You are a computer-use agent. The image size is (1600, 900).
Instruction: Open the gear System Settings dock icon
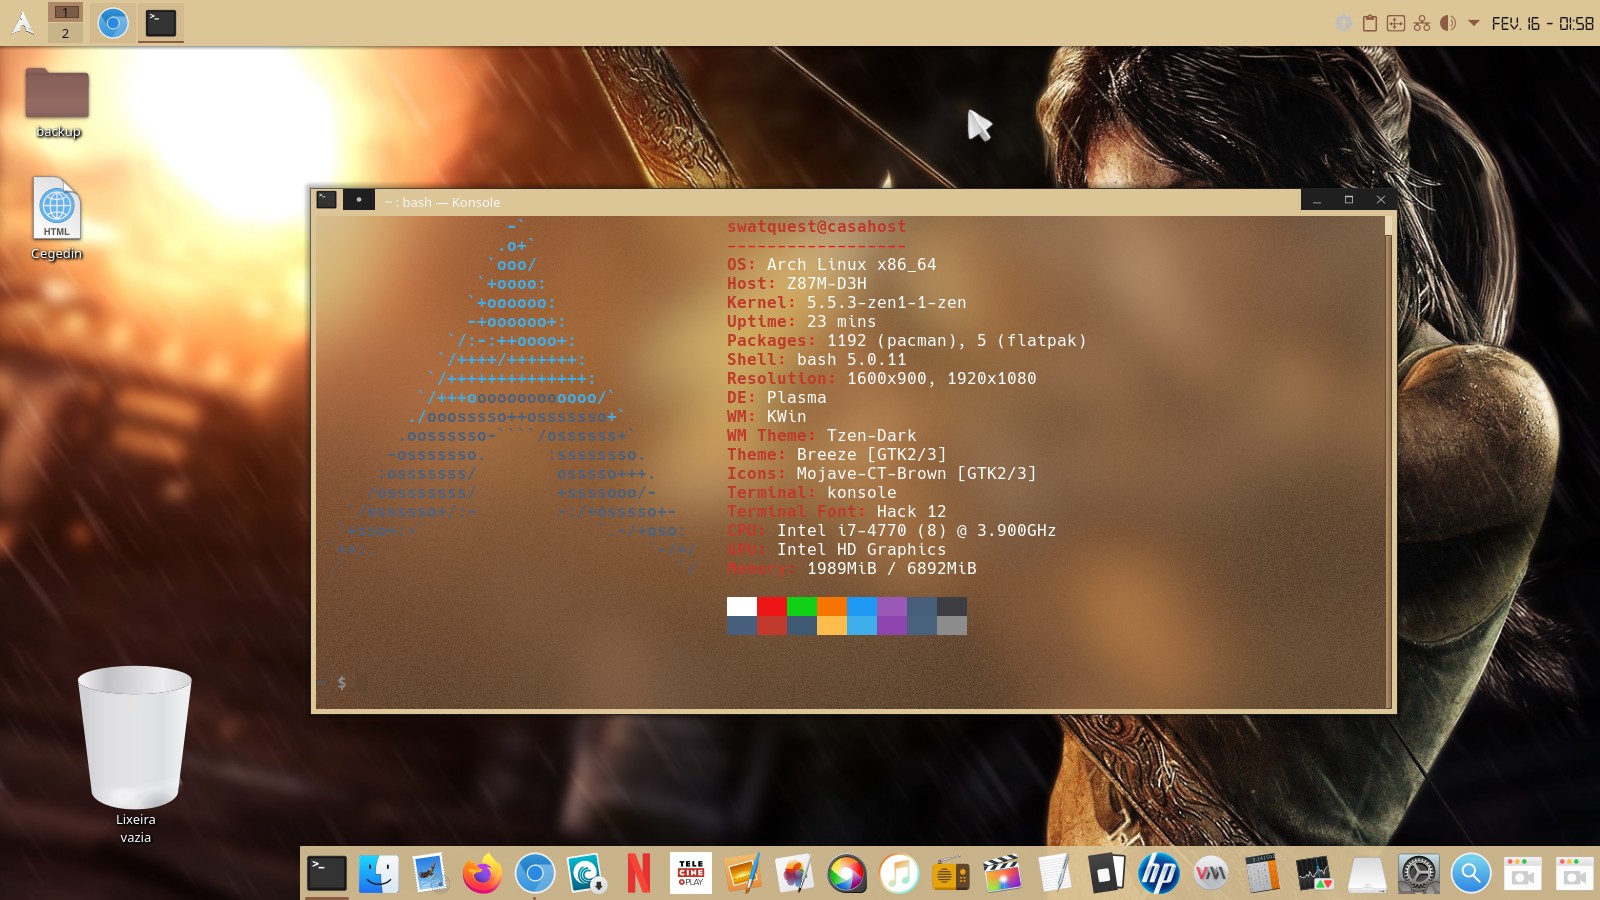(x=1419, y=874)
